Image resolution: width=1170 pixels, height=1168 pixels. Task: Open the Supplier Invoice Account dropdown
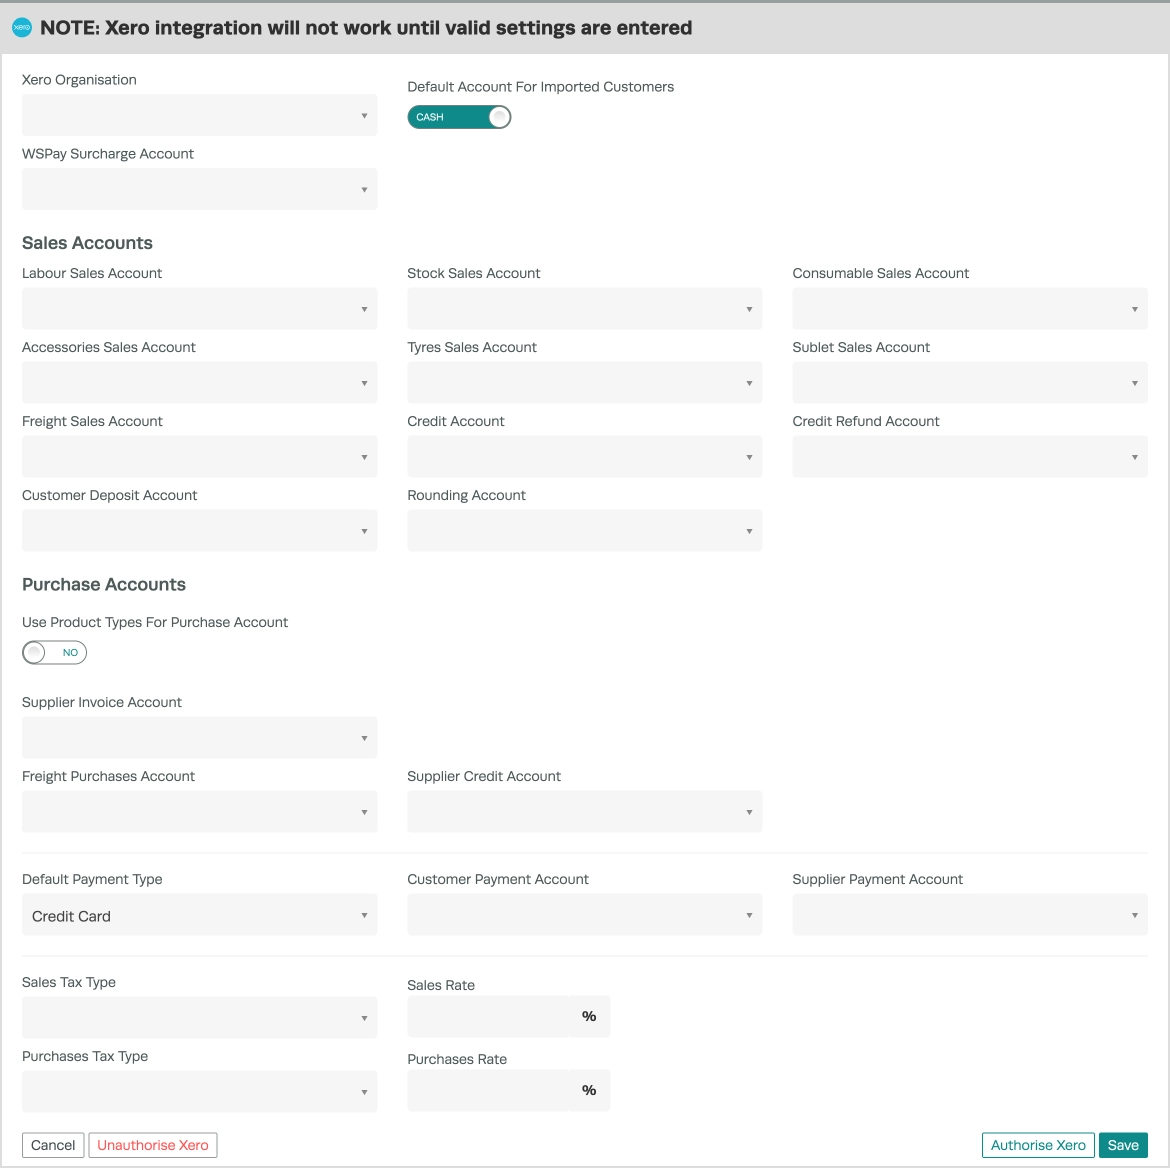199,737
